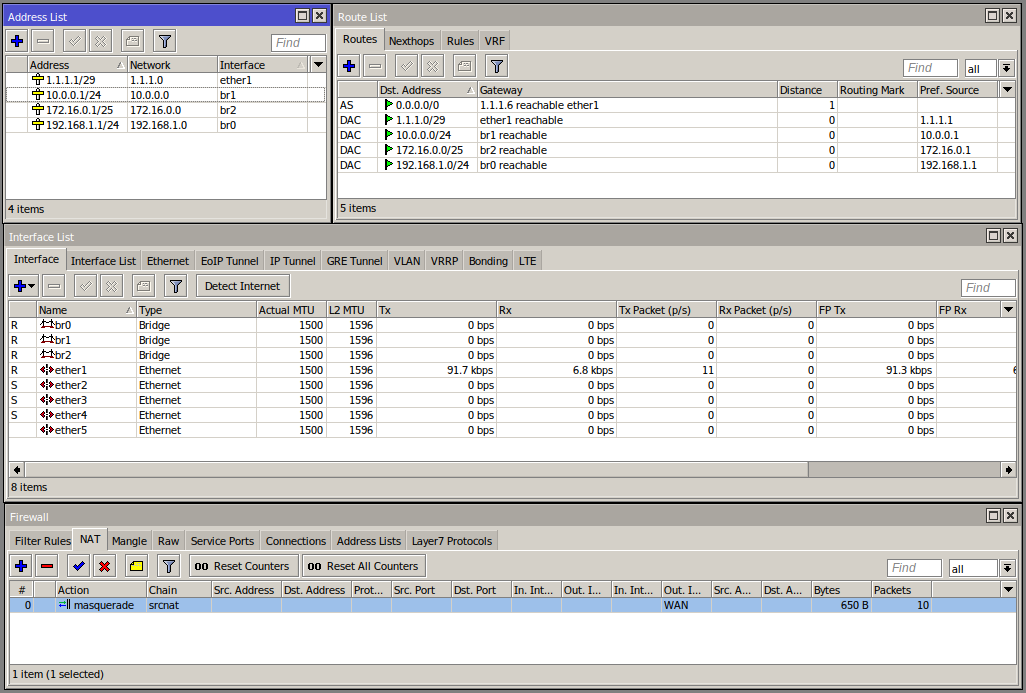Focus Find field in Address List
1026x693 pixels.
[x=298, y=43]
